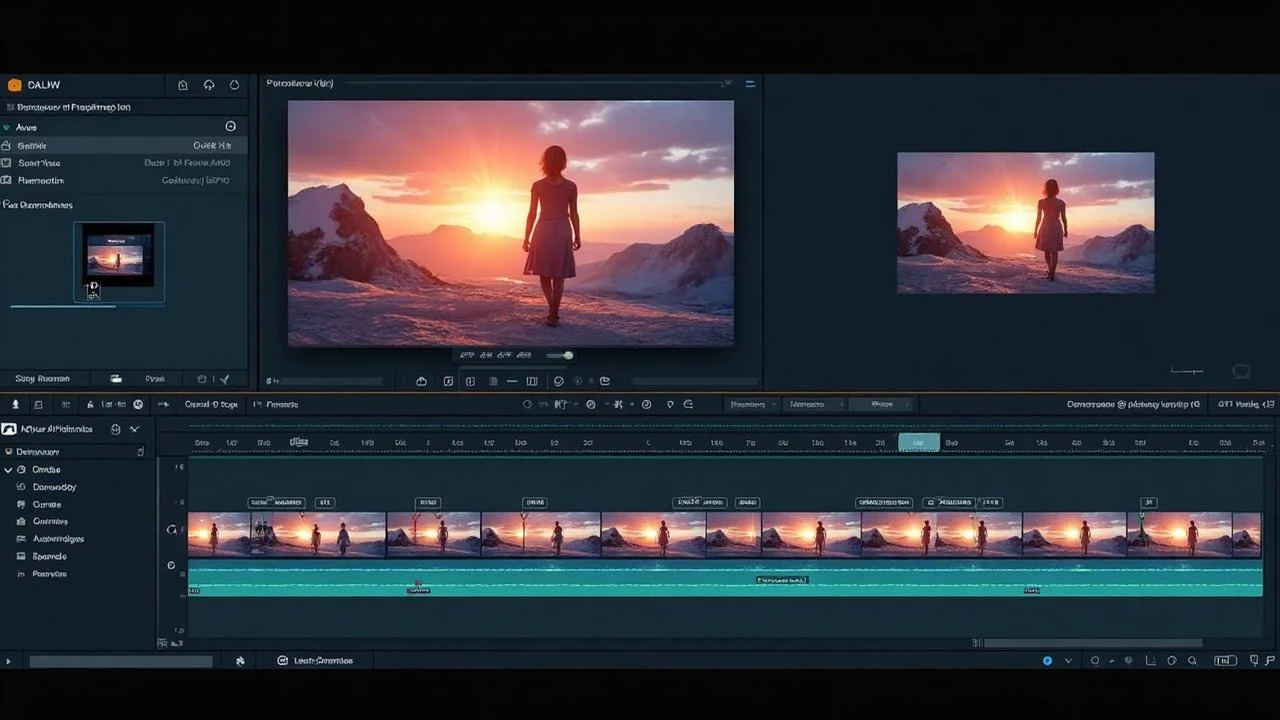Click the CALW app logo at top left

[14, 85]
